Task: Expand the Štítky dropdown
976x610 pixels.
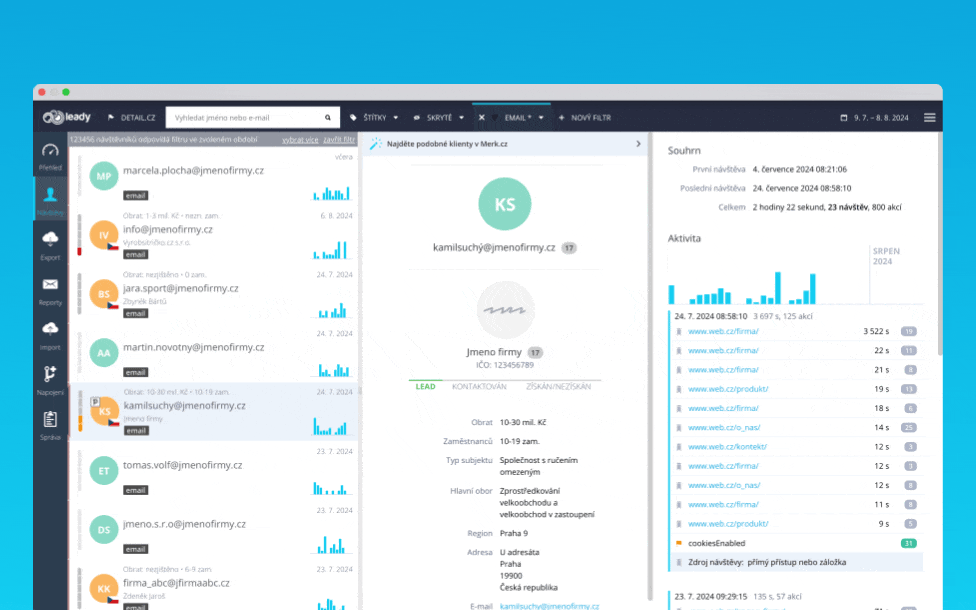Action: 375,118
